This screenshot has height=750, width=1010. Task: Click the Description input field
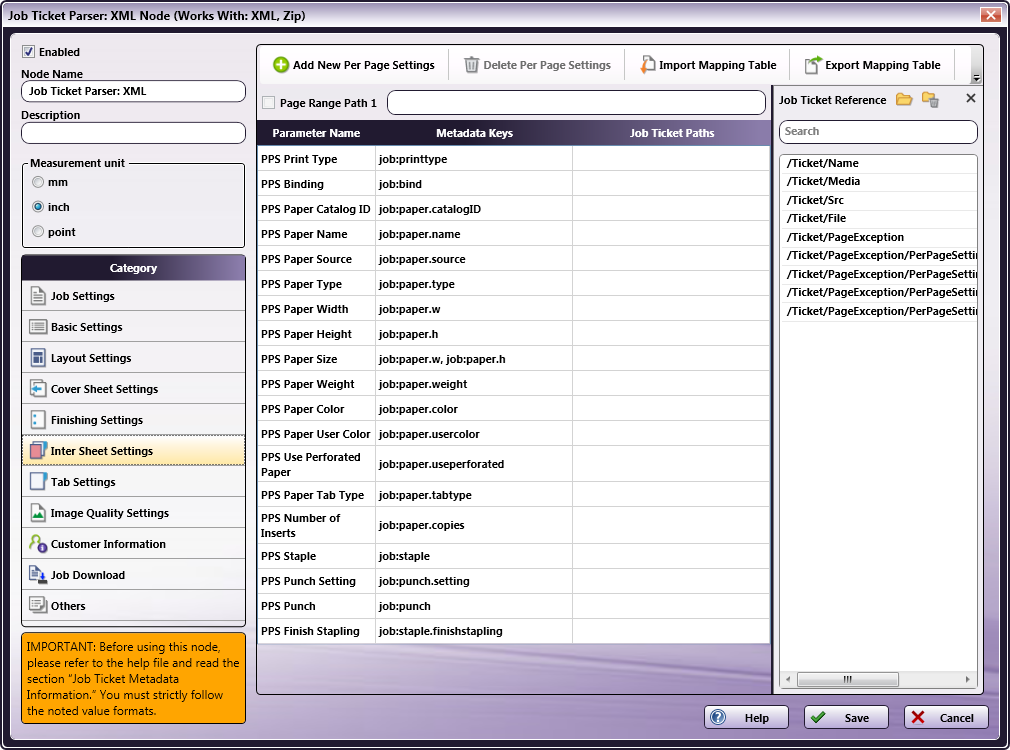pos(133,133)
